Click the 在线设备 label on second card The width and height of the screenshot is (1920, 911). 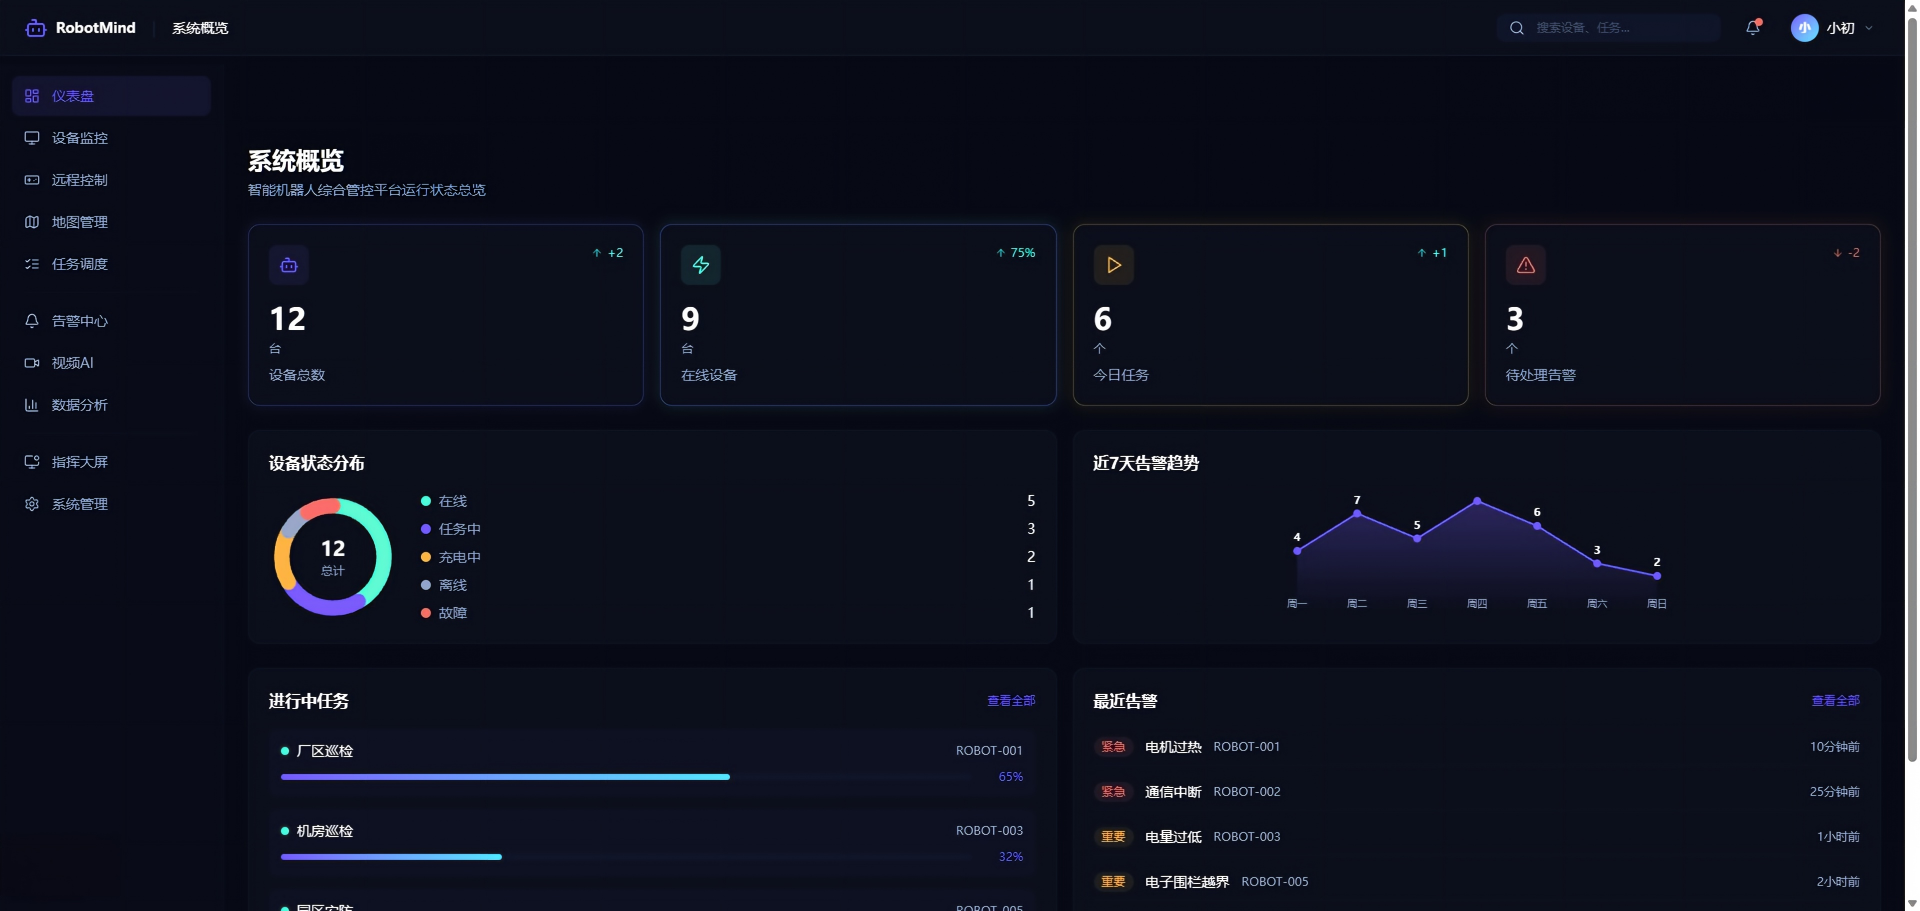(x=709, y=375)
